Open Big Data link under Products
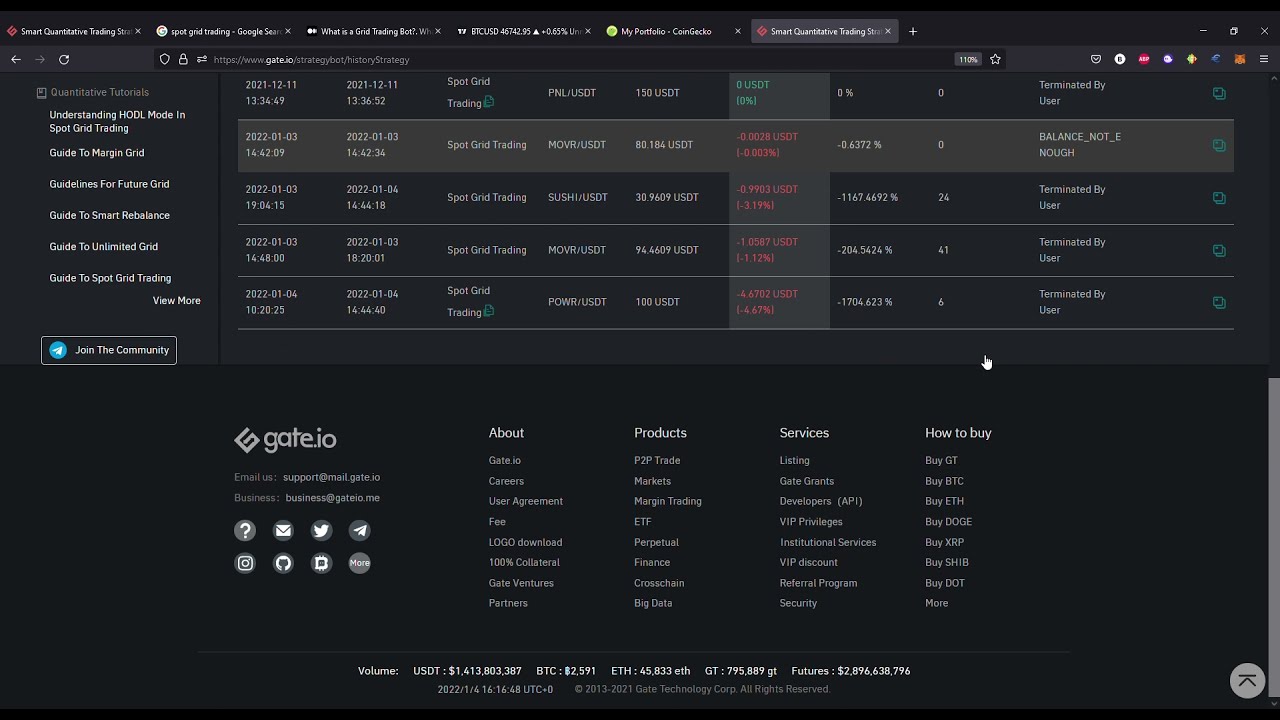Image resolution: width=1280 pixels, height=720 pixels. 653,603
